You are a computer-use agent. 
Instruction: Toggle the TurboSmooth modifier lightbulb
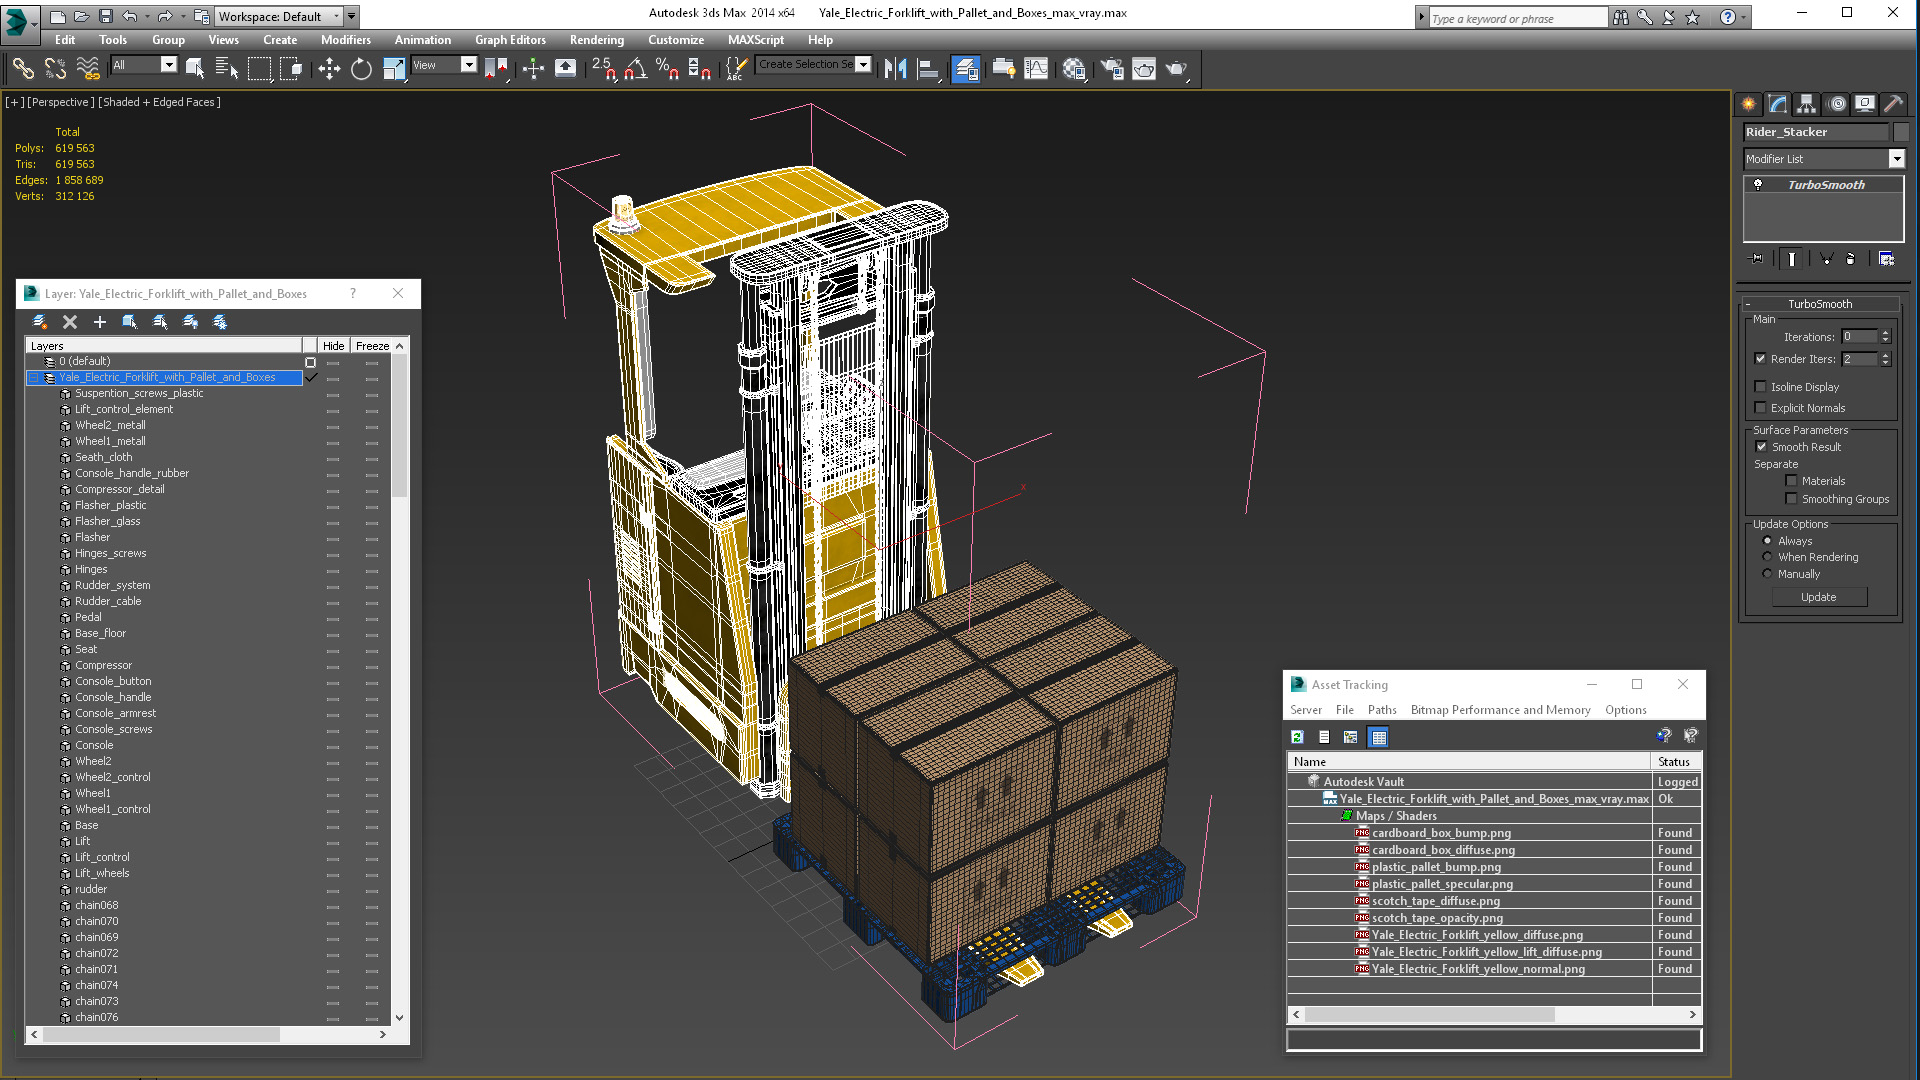tap(1758, 185)
